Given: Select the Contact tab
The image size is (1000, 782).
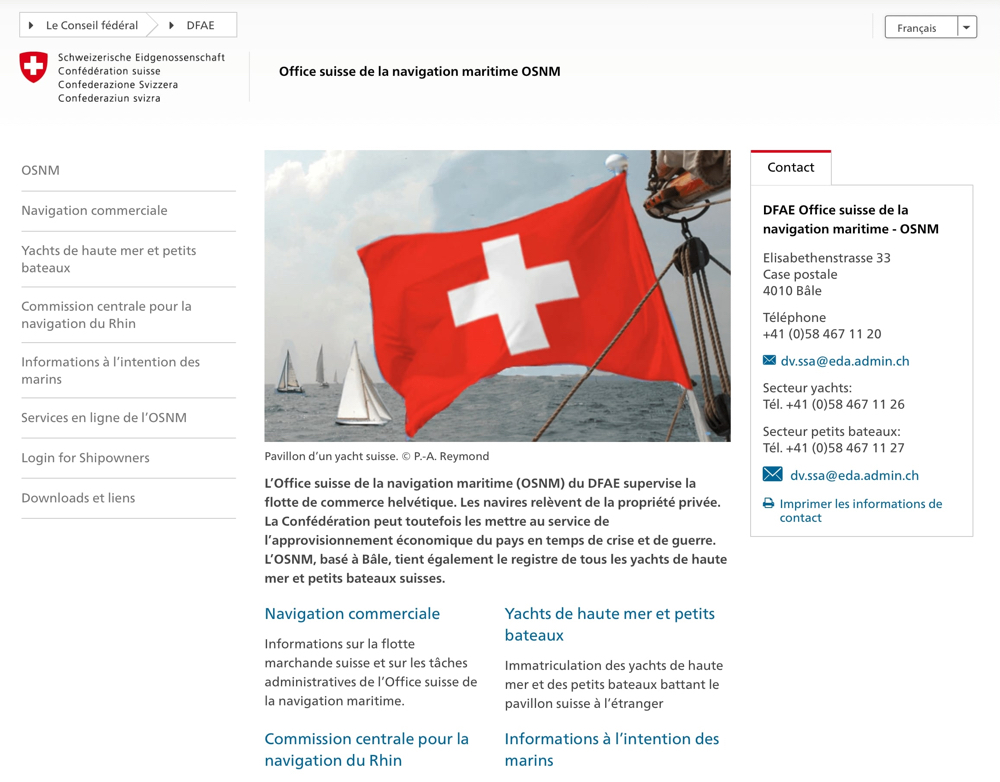Looking at the screenshot, I should coord(790,167).
